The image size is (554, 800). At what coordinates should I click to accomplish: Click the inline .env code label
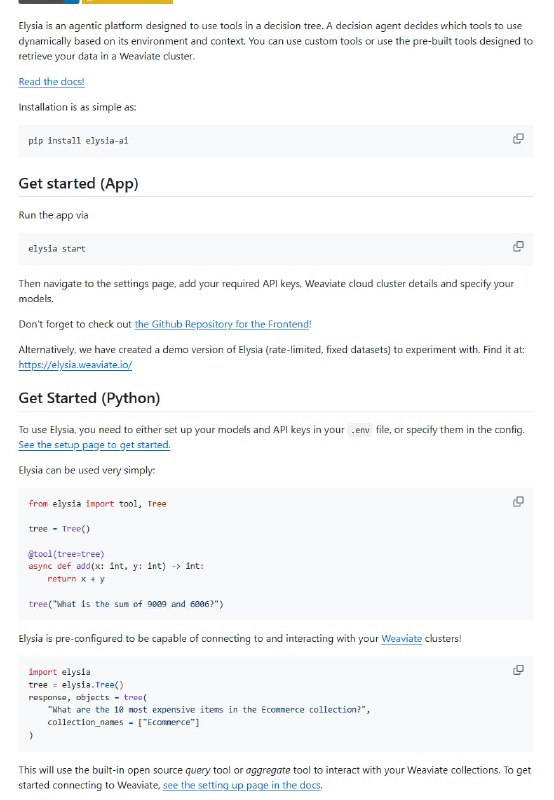click(360, 430)
